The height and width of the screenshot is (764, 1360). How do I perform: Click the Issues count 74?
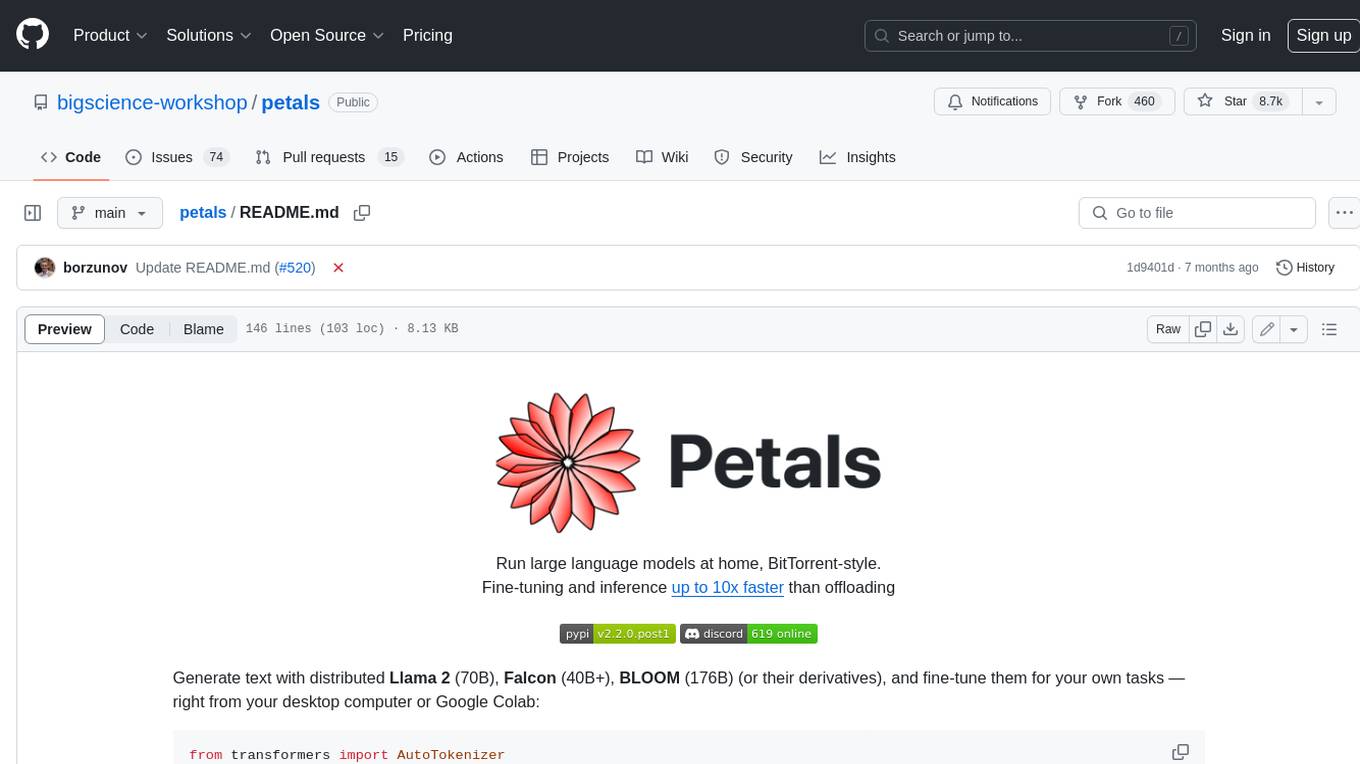(215, 157)
